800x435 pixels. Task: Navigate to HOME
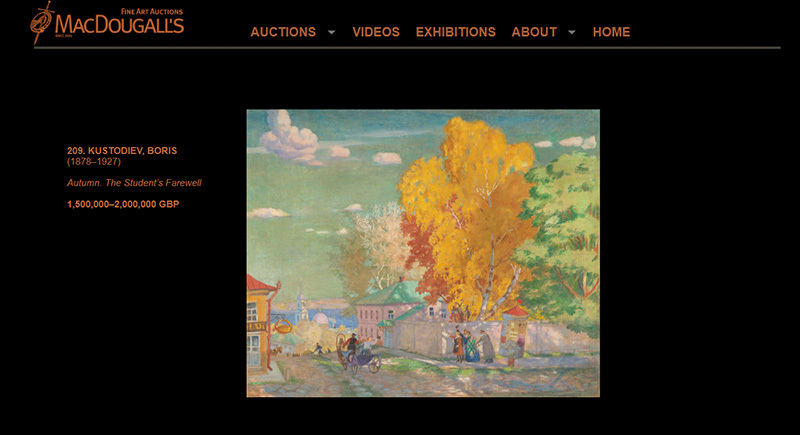611,32
